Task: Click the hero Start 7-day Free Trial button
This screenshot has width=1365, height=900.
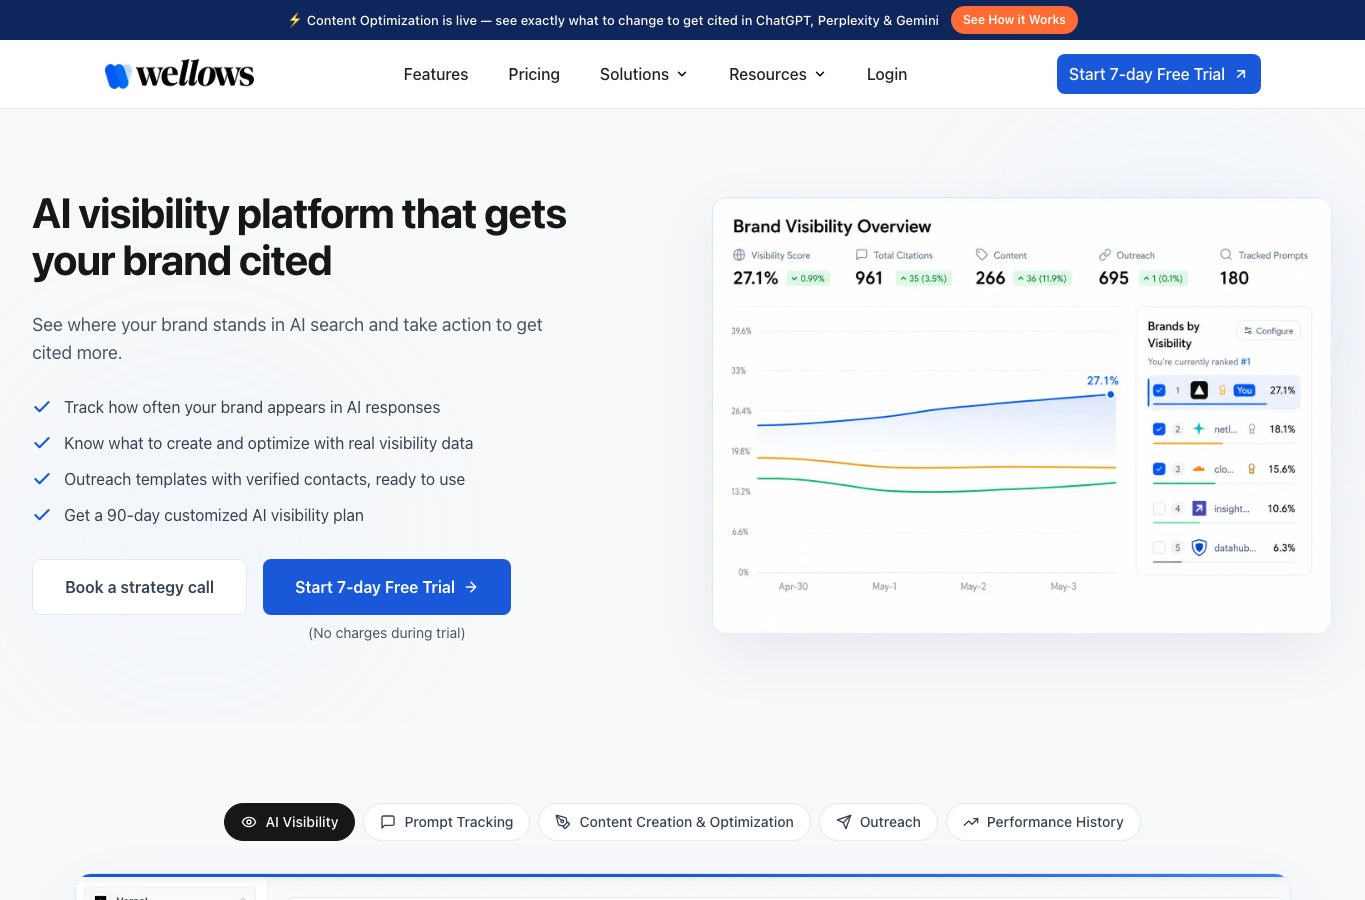Action: click(x=387, y=587)
